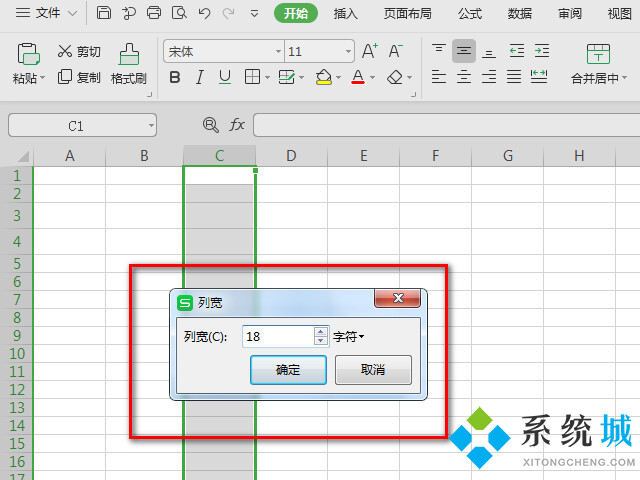Image resolution: width=640 pixels, height=480 pixels.
Task: Click the Paste clipboard icon
Action: (28, 53)
